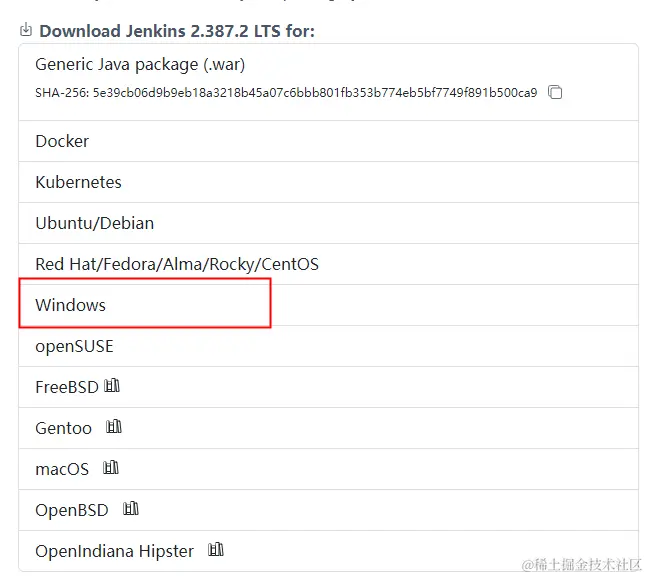Open third-party info icon beside macOS

pos(111,468)
